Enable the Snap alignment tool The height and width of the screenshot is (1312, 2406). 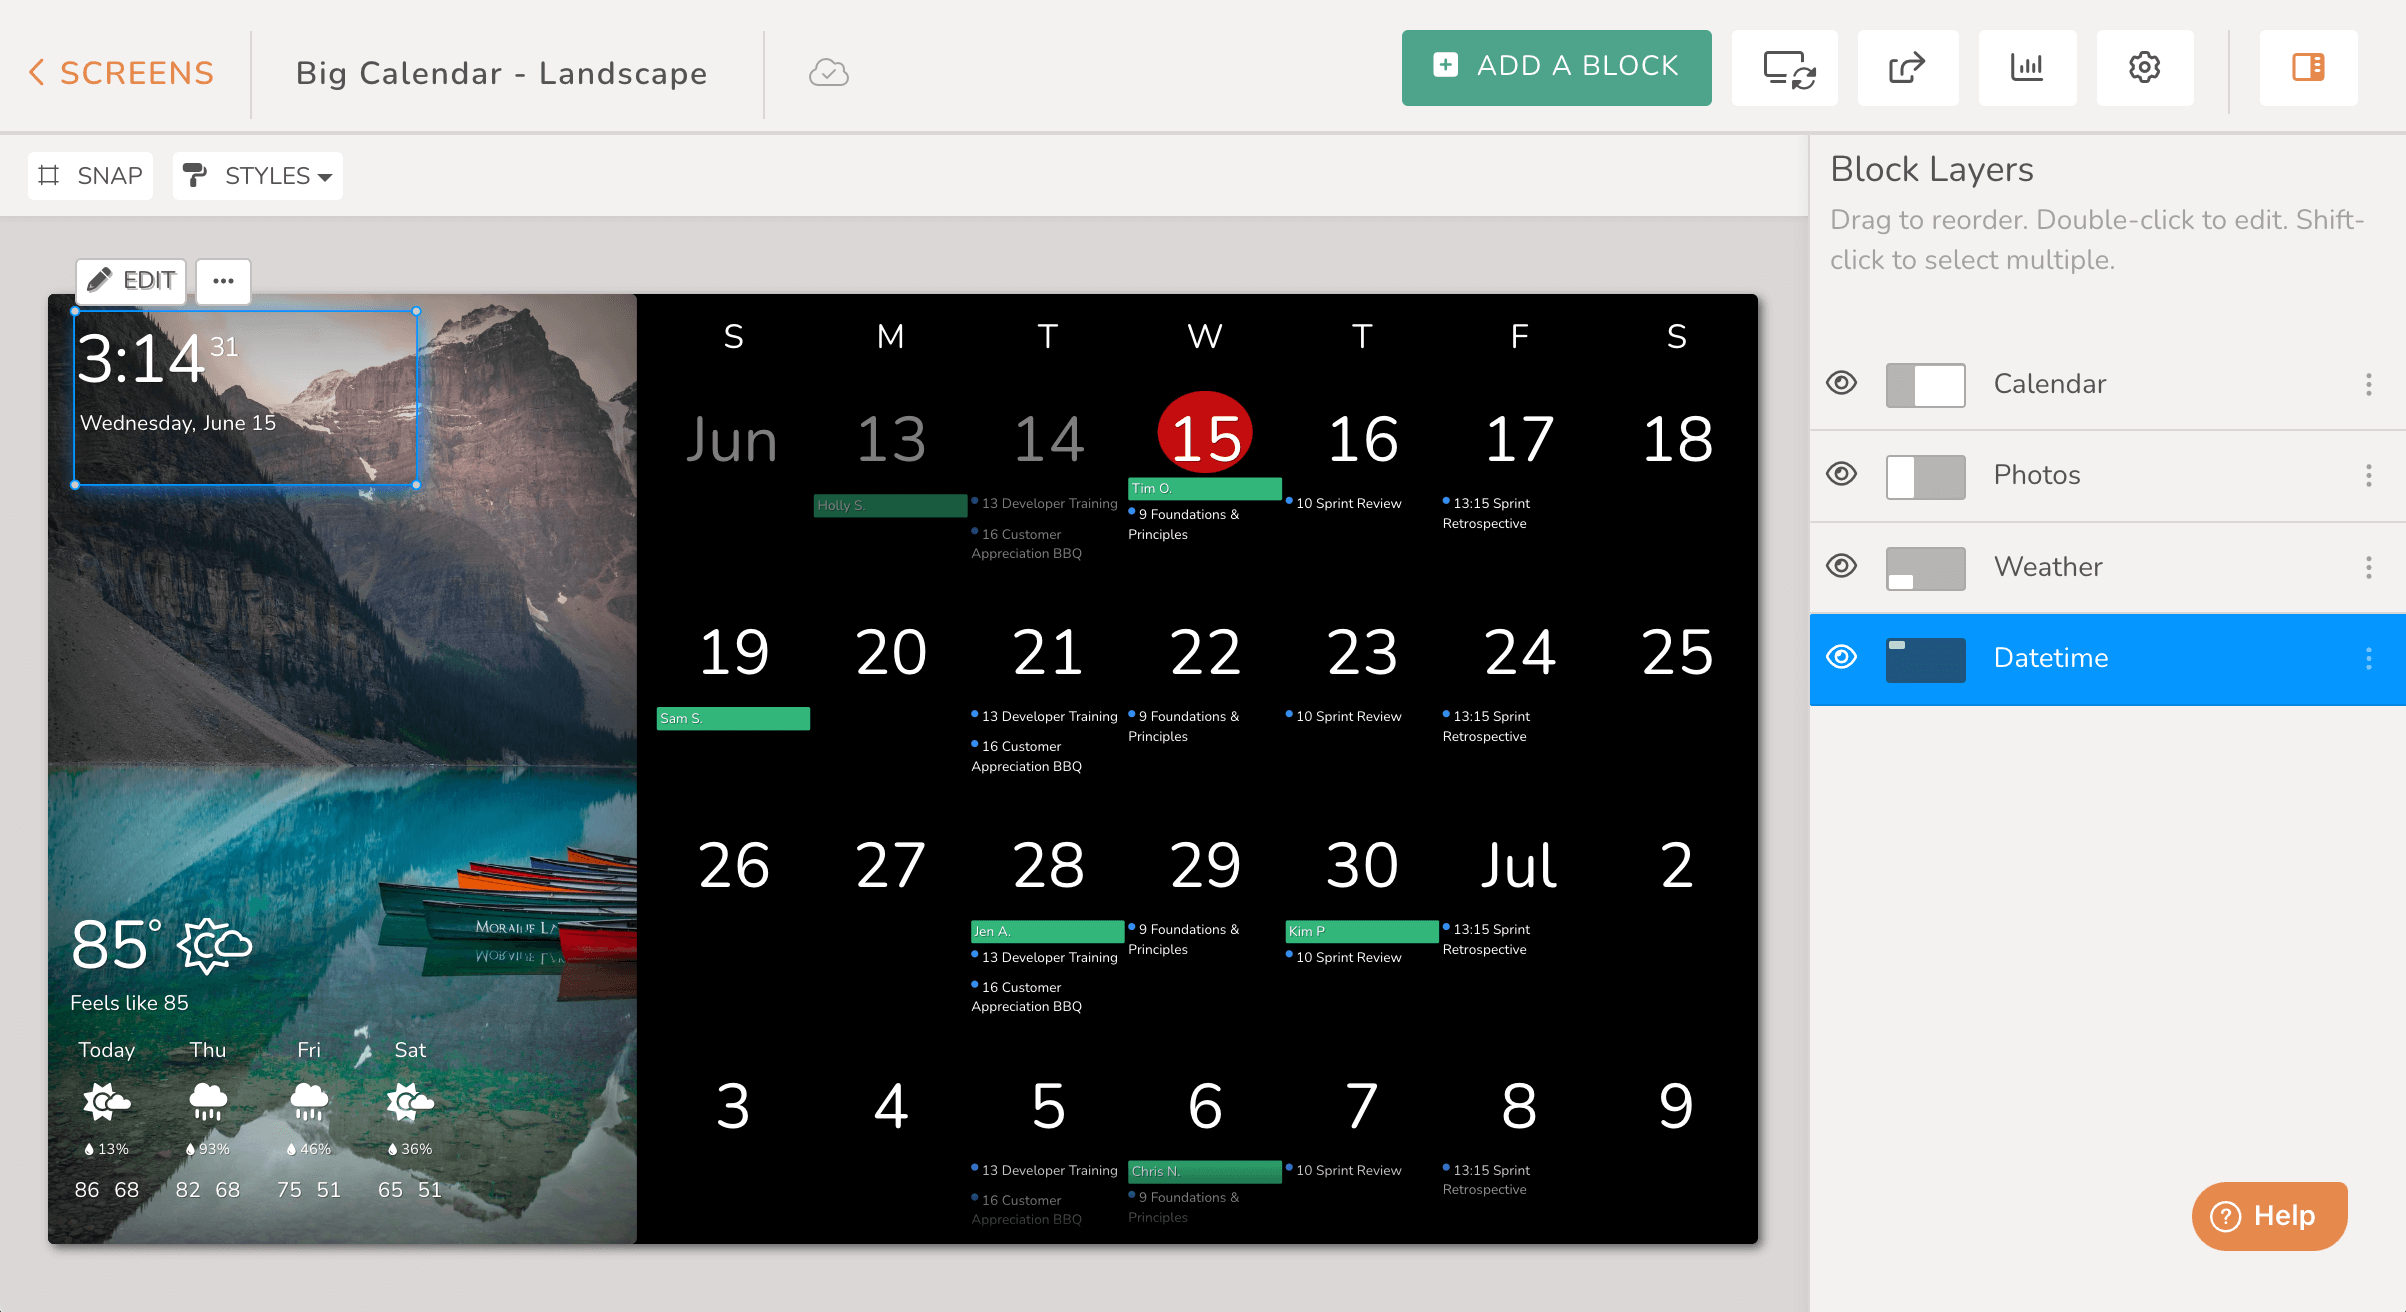coord(90,175)
